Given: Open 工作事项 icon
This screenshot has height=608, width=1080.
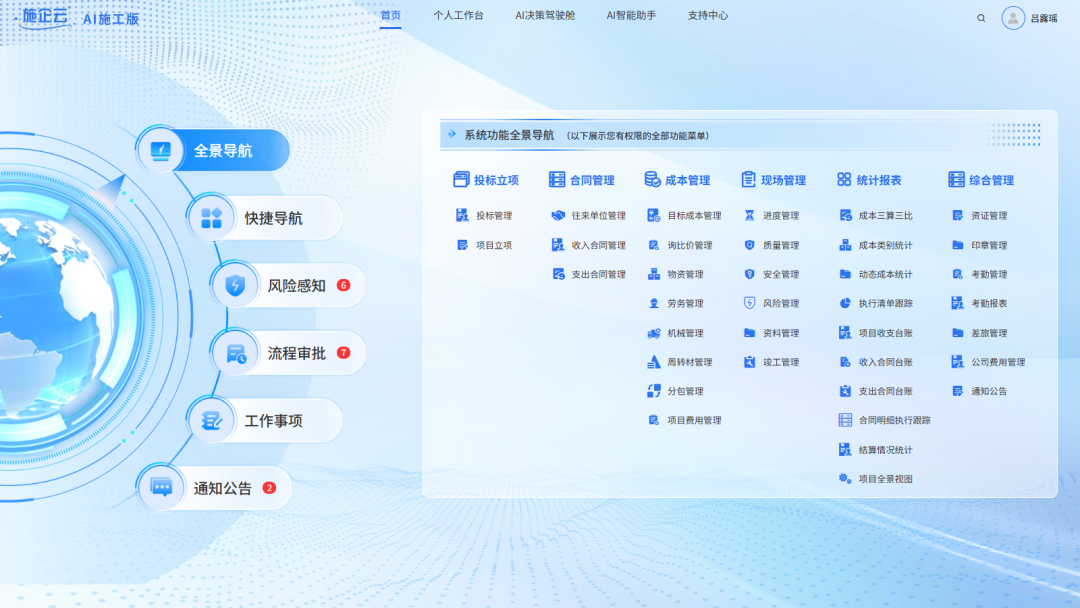Looking at the screenshot, I should [x=211, y=420].
